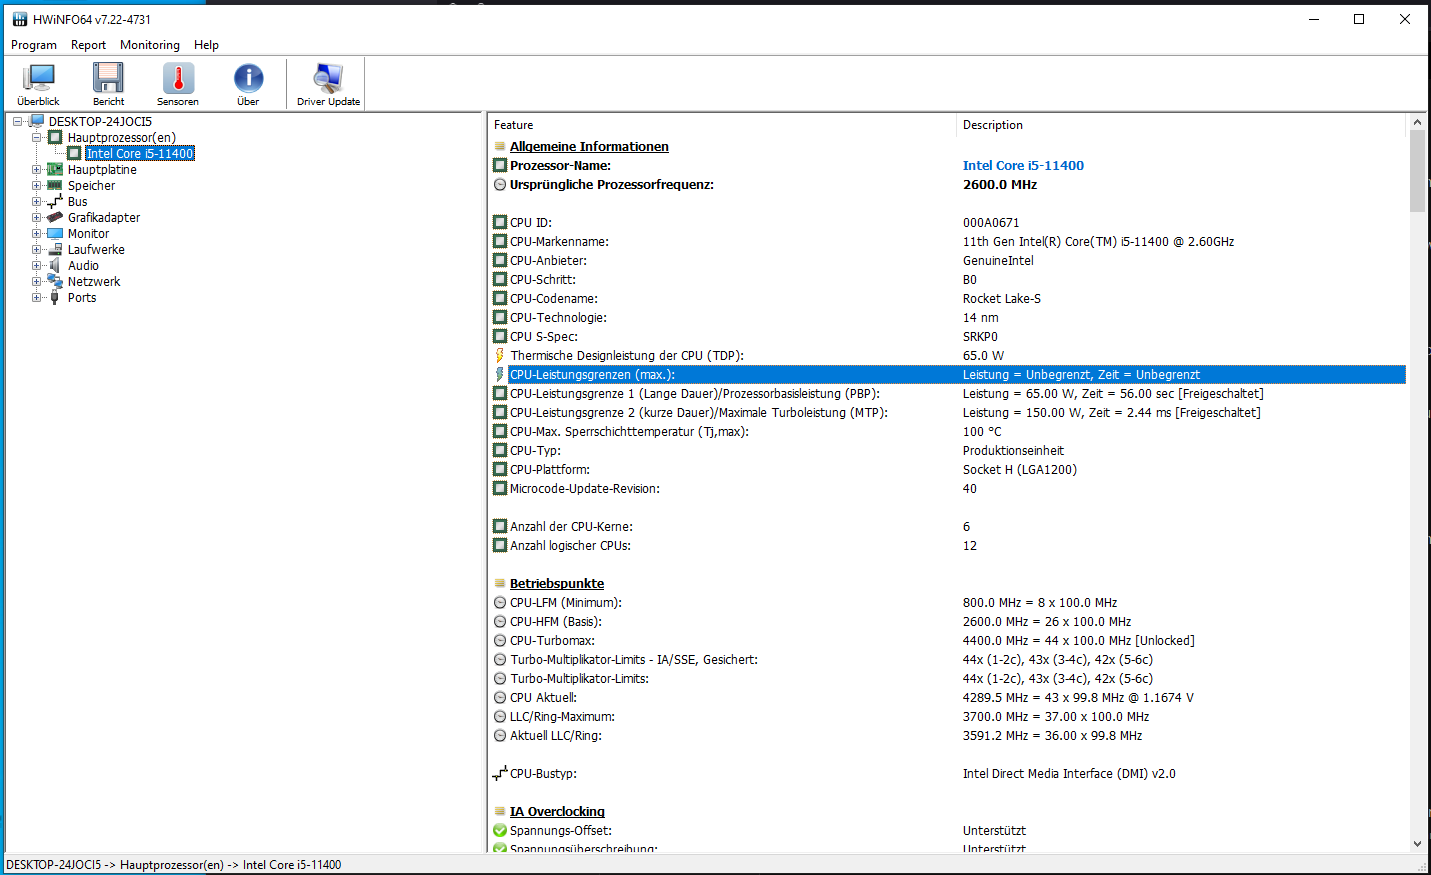Minimize the HWiNFO64 window

click(1314, 19)
